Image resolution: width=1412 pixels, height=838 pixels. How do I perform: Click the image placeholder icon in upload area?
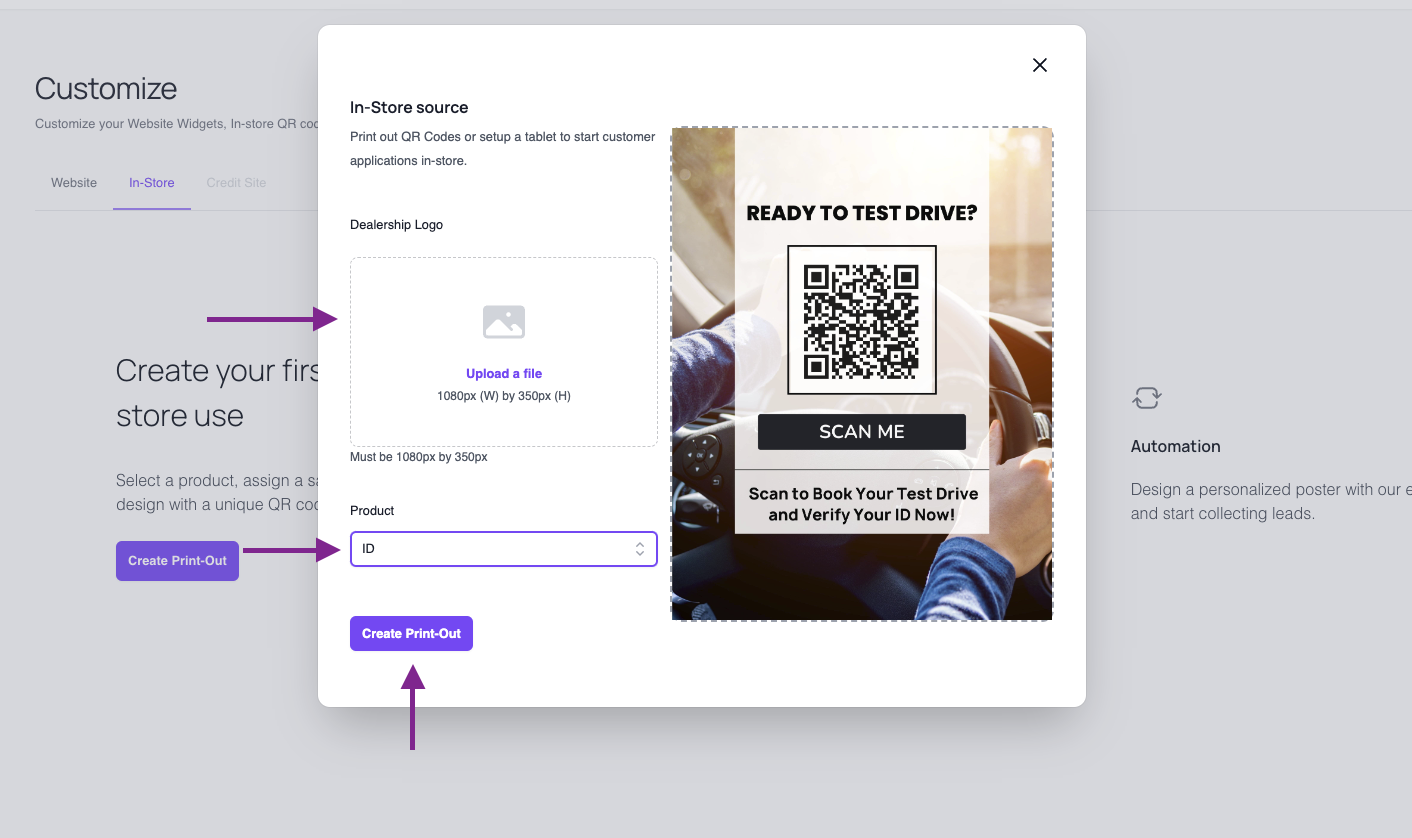(x=504, y=322)
